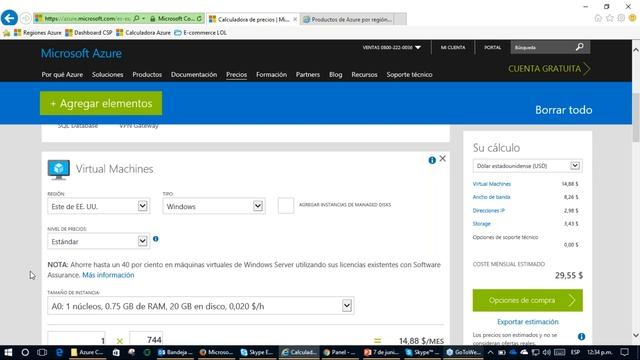Screen dimensions: 640x360
Task: Open the browser tools gear icon
Action: pyautogui.click(x=621, y=18)
